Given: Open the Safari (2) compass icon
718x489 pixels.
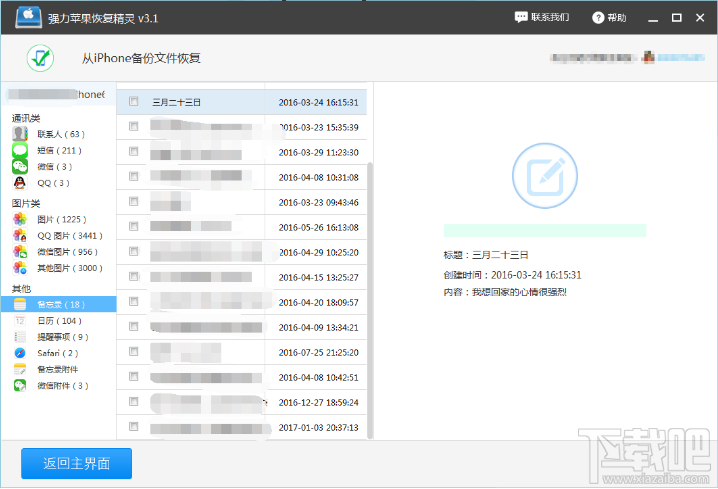Looking at the screenshot, I should tap(20, 353).
